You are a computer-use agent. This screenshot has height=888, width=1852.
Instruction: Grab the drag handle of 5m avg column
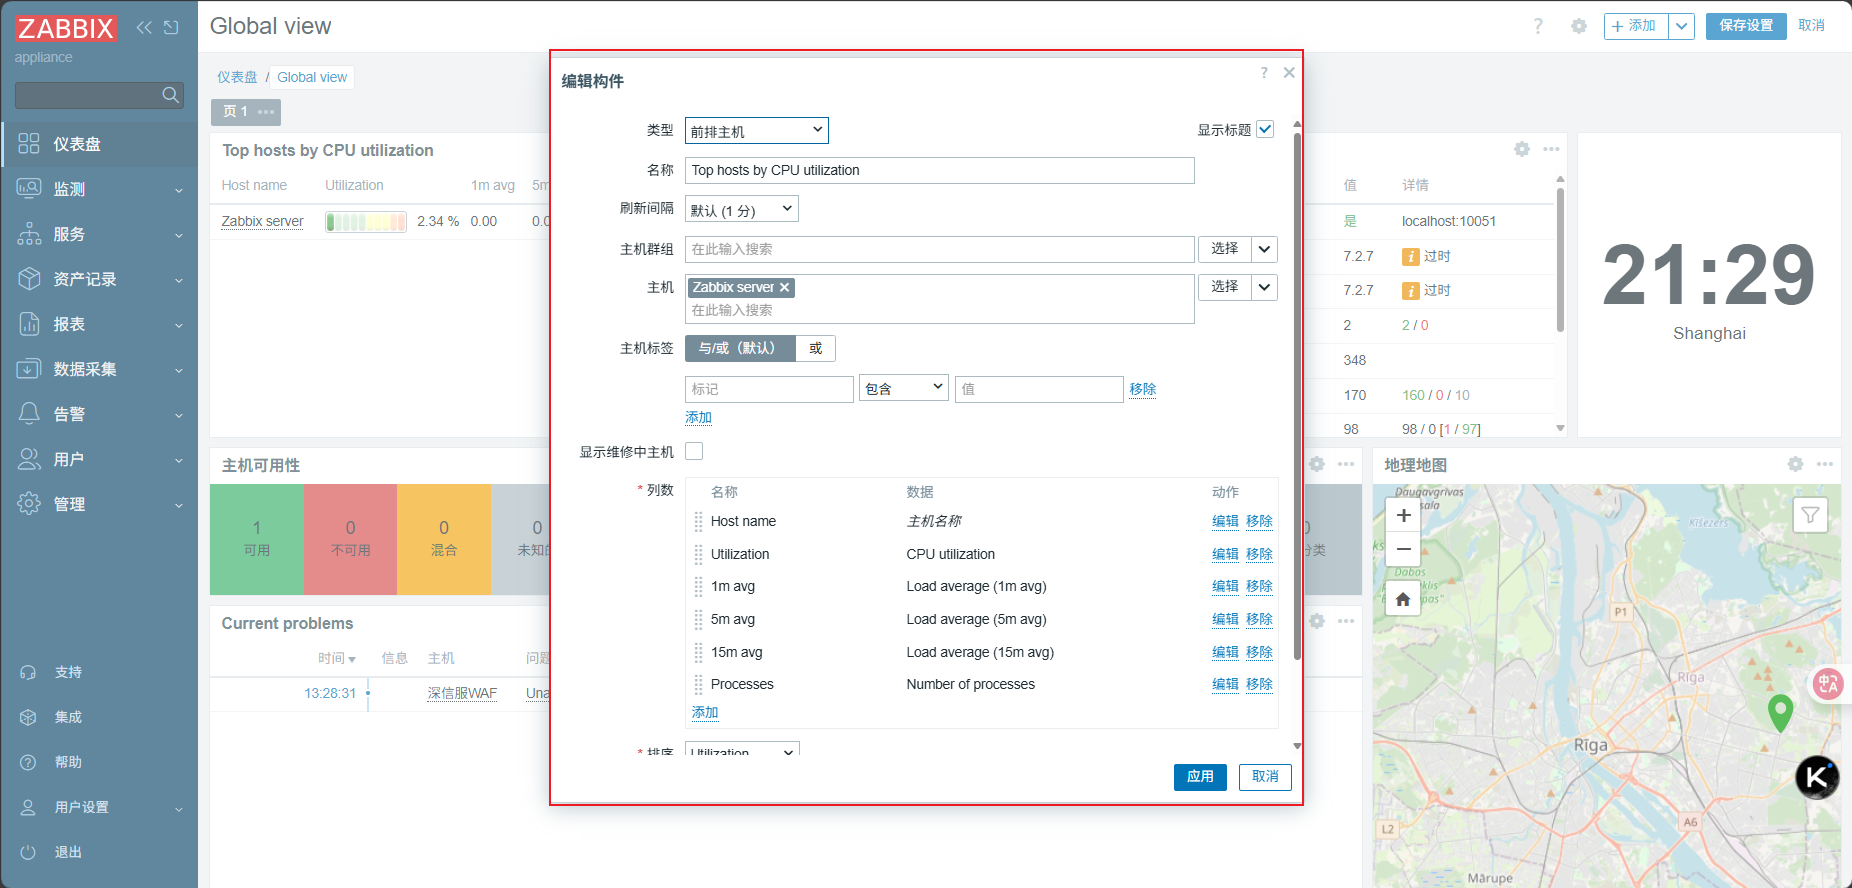tap(698, 619)
